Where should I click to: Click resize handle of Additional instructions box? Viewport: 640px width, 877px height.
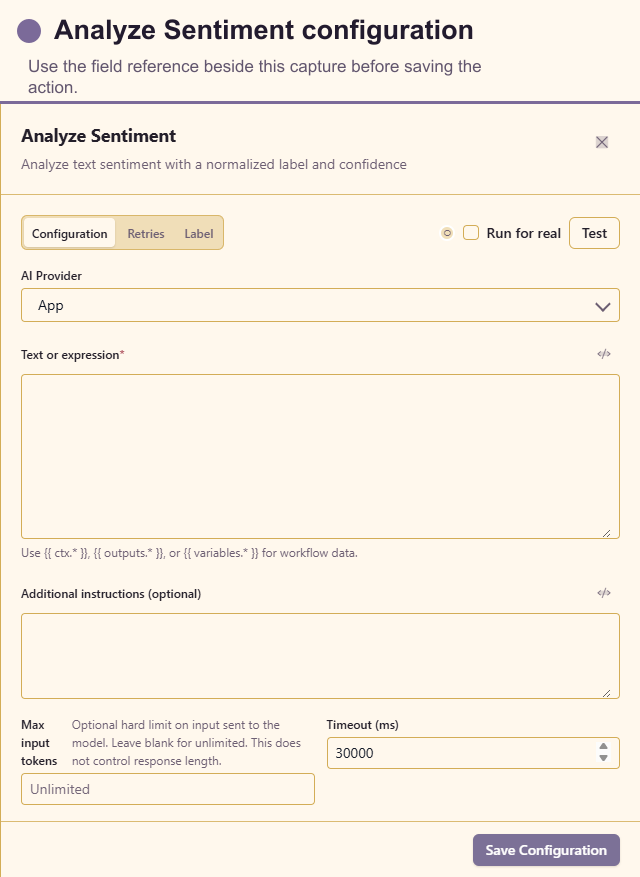tap(606, 693)
